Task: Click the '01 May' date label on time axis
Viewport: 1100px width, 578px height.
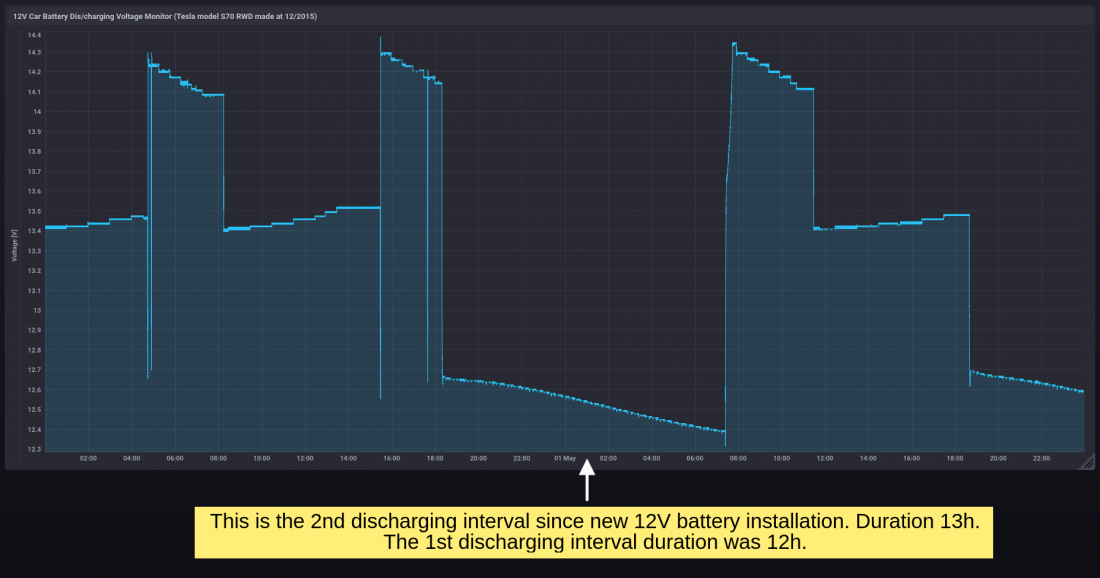Action: coord(565,458)
